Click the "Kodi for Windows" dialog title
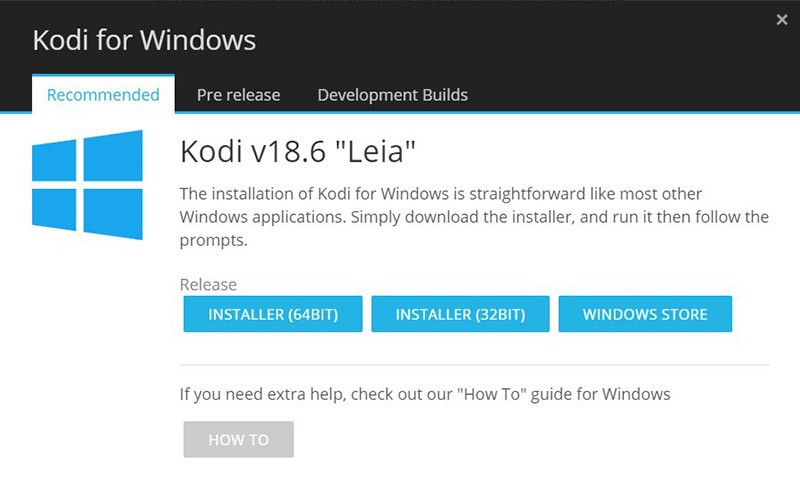This screenshot has width=800, height=488. coord(144,41)
